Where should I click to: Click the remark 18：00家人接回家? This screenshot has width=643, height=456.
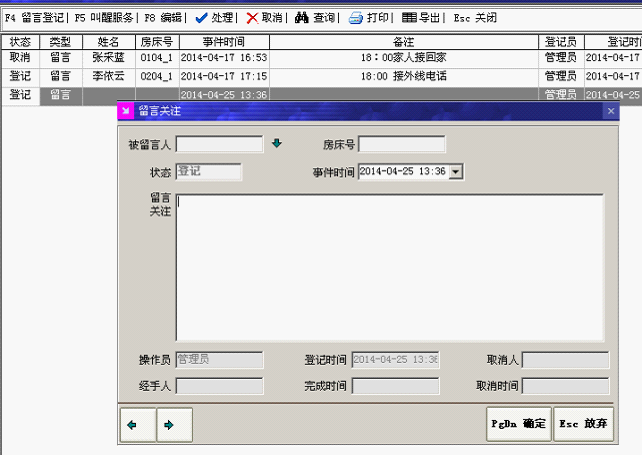(404, 57)
